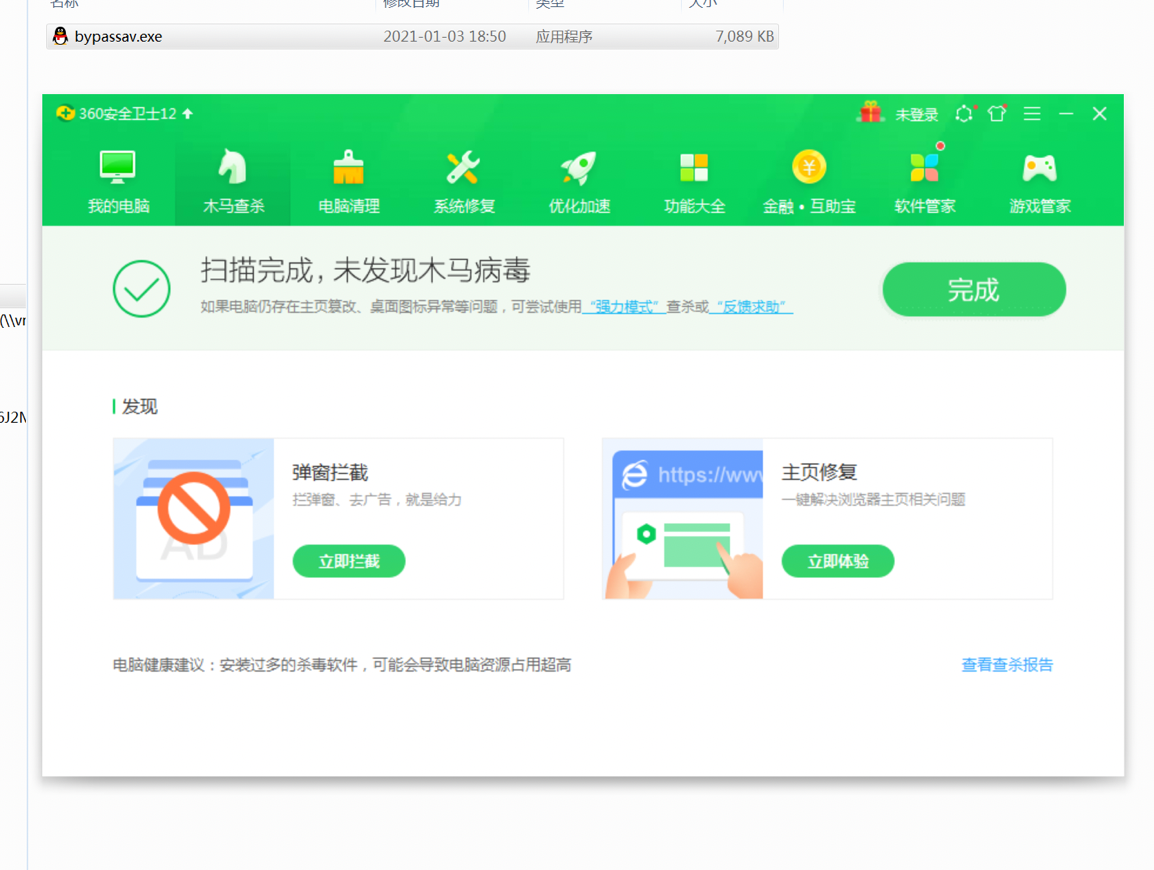Click the skin shirt icon in title bar
Screen dimensions: 1154x870
point(997,113)
